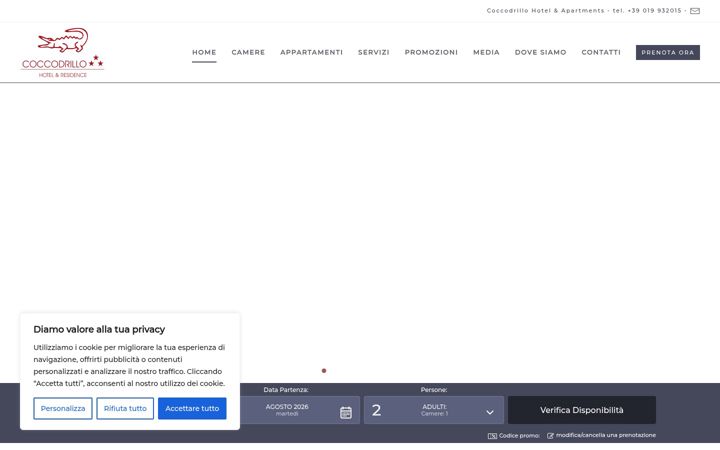Reject cookies with Rifiuta tutto
Screen dimensions: 720x450
[x=125, y=408]
